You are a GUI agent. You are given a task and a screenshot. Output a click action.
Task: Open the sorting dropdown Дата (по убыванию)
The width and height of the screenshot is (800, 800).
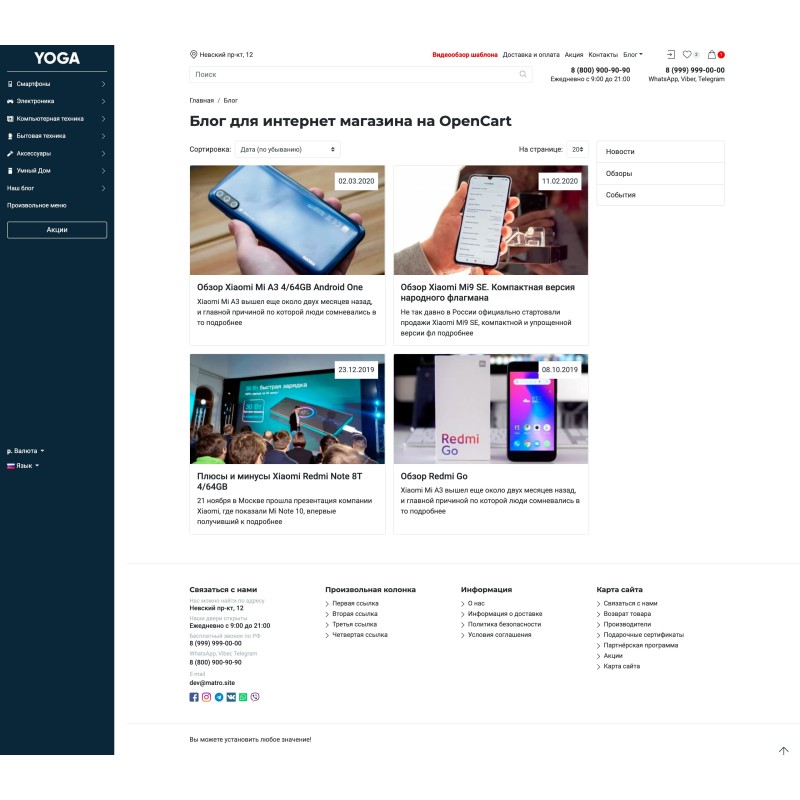285,148
